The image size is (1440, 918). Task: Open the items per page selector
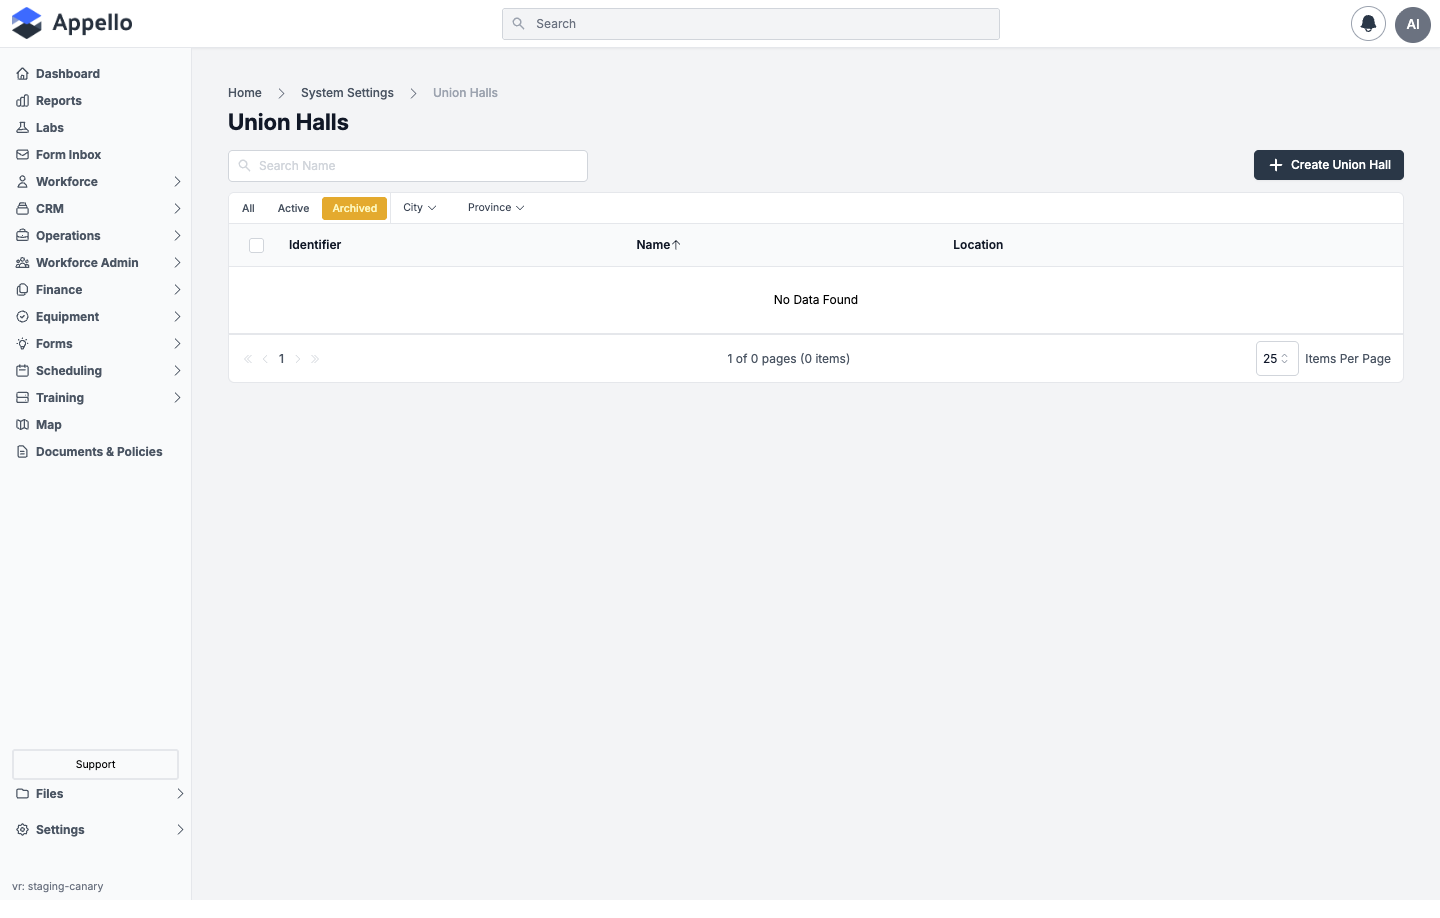tap(1277, 359)
